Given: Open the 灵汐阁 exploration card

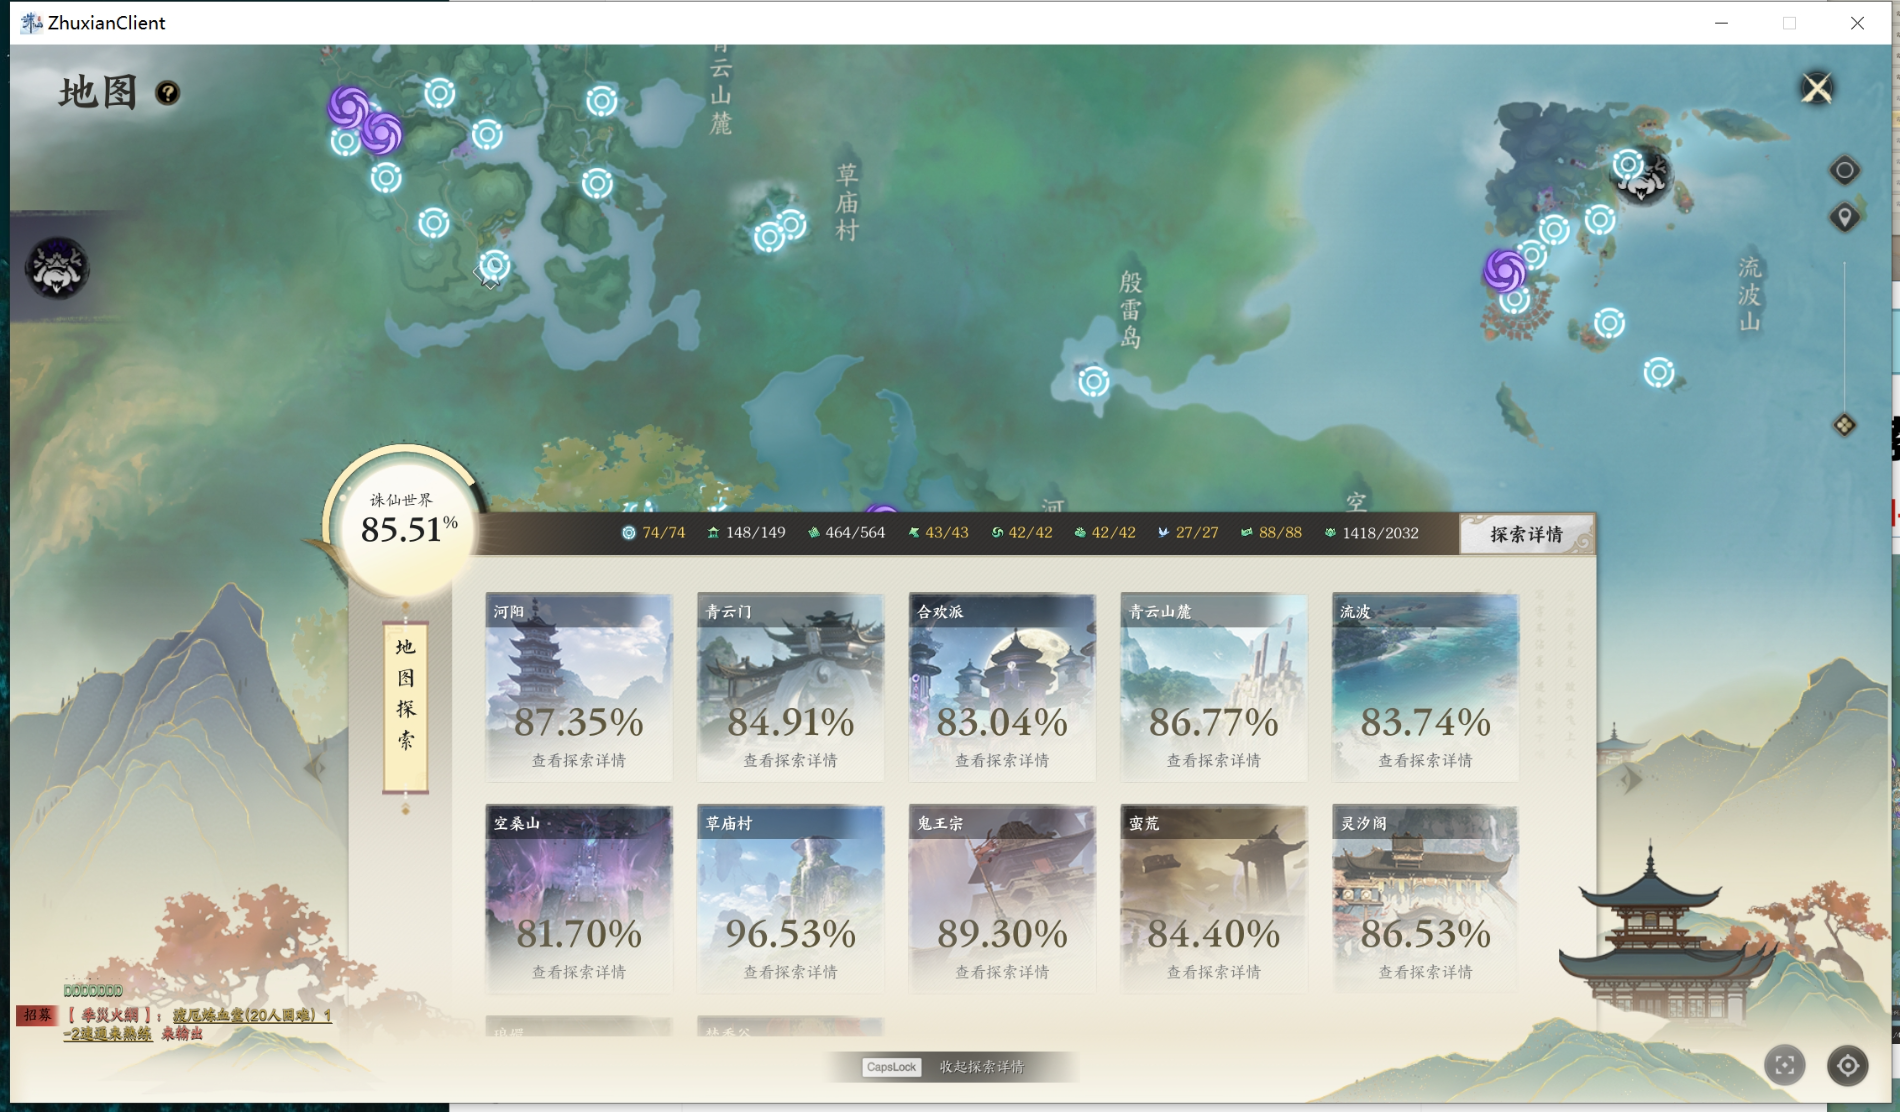Looking at the screenshot, I should point(1425,899).
